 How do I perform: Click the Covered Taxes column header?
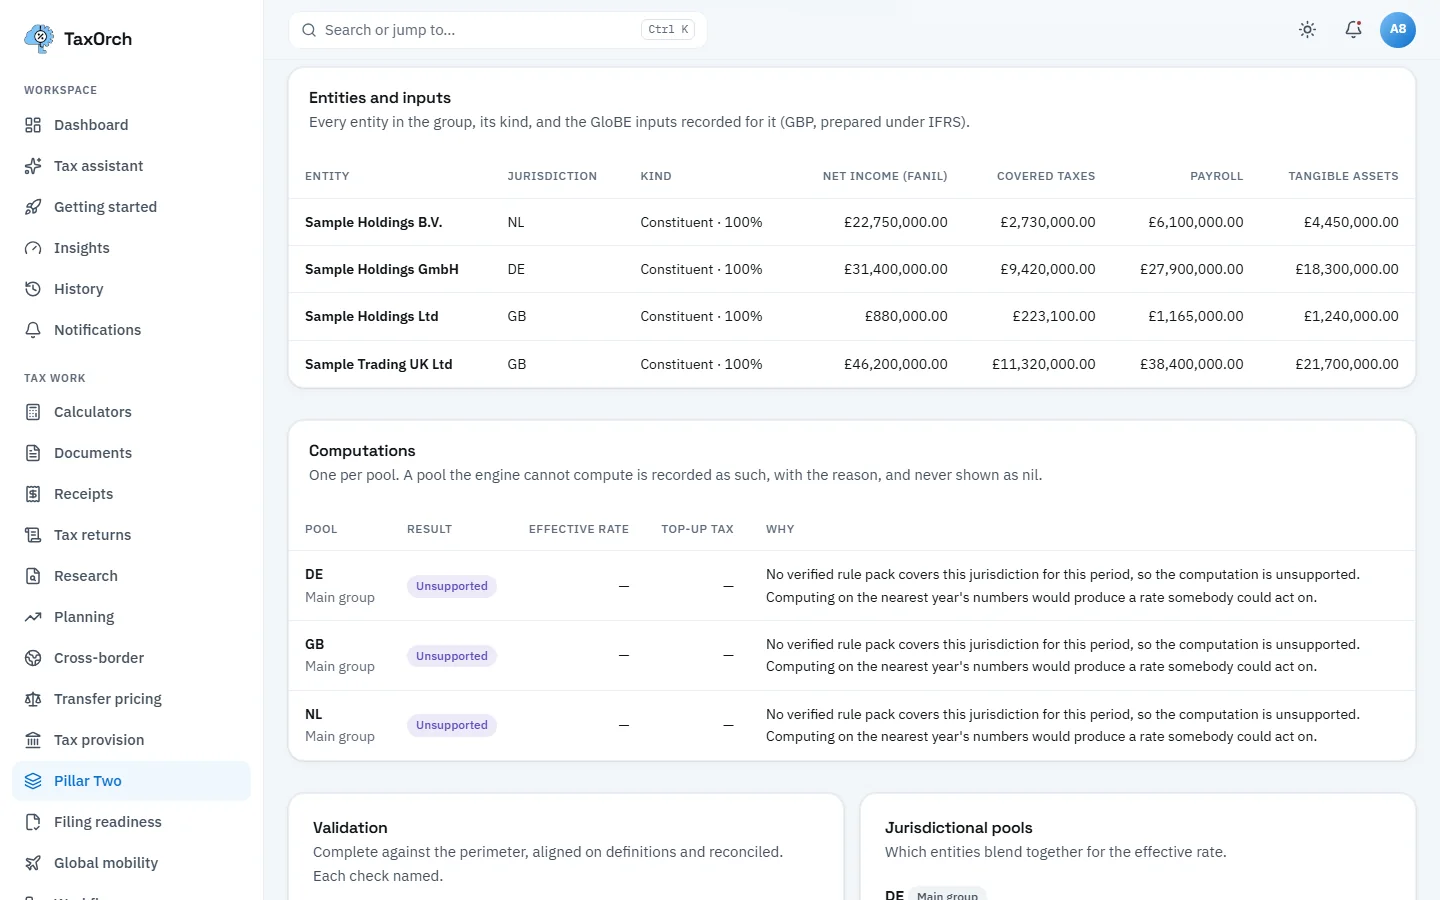tap(1046, 176)
